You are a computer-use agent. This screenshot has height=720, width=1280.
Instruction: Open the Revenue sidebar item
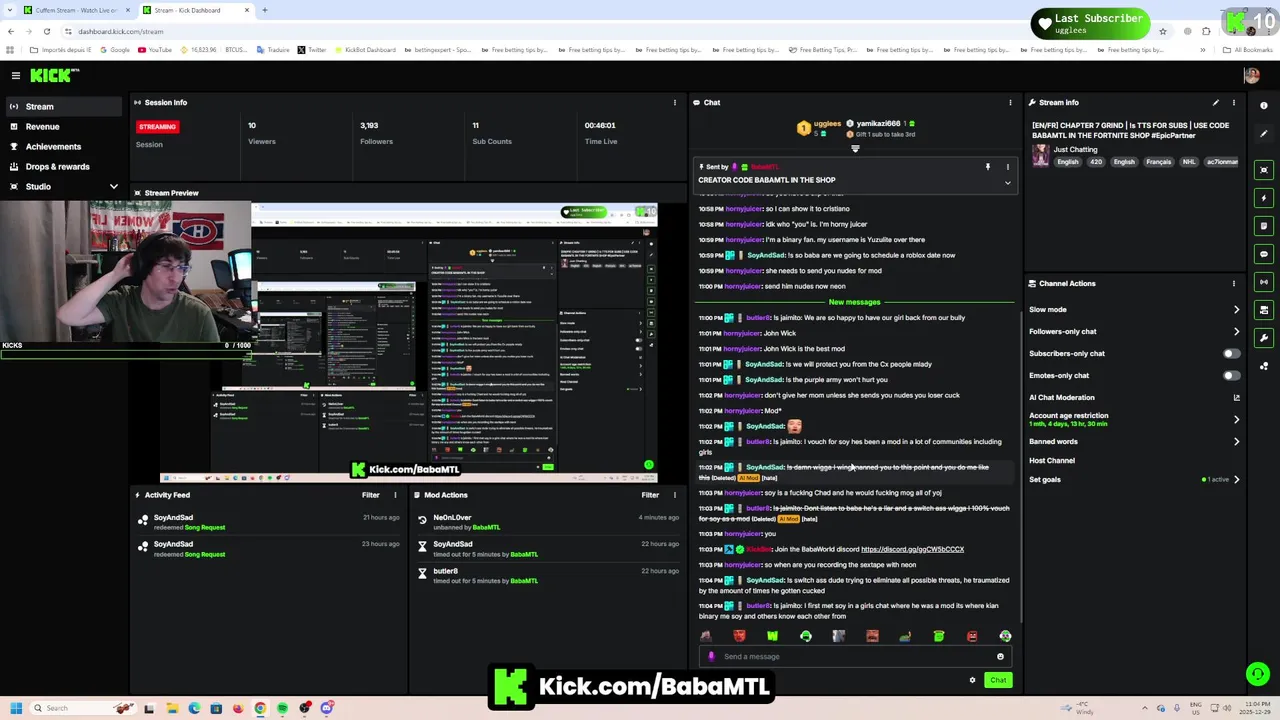point(64,126)
